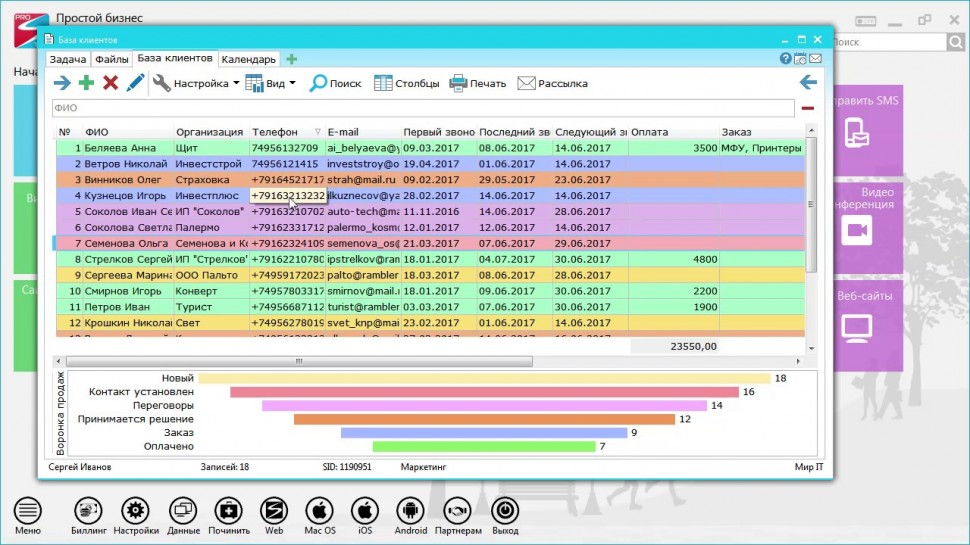The height and width of the screenshot is (545, 970).
Task: Click the Выход exit button
Action: click(x=505, y=510)
